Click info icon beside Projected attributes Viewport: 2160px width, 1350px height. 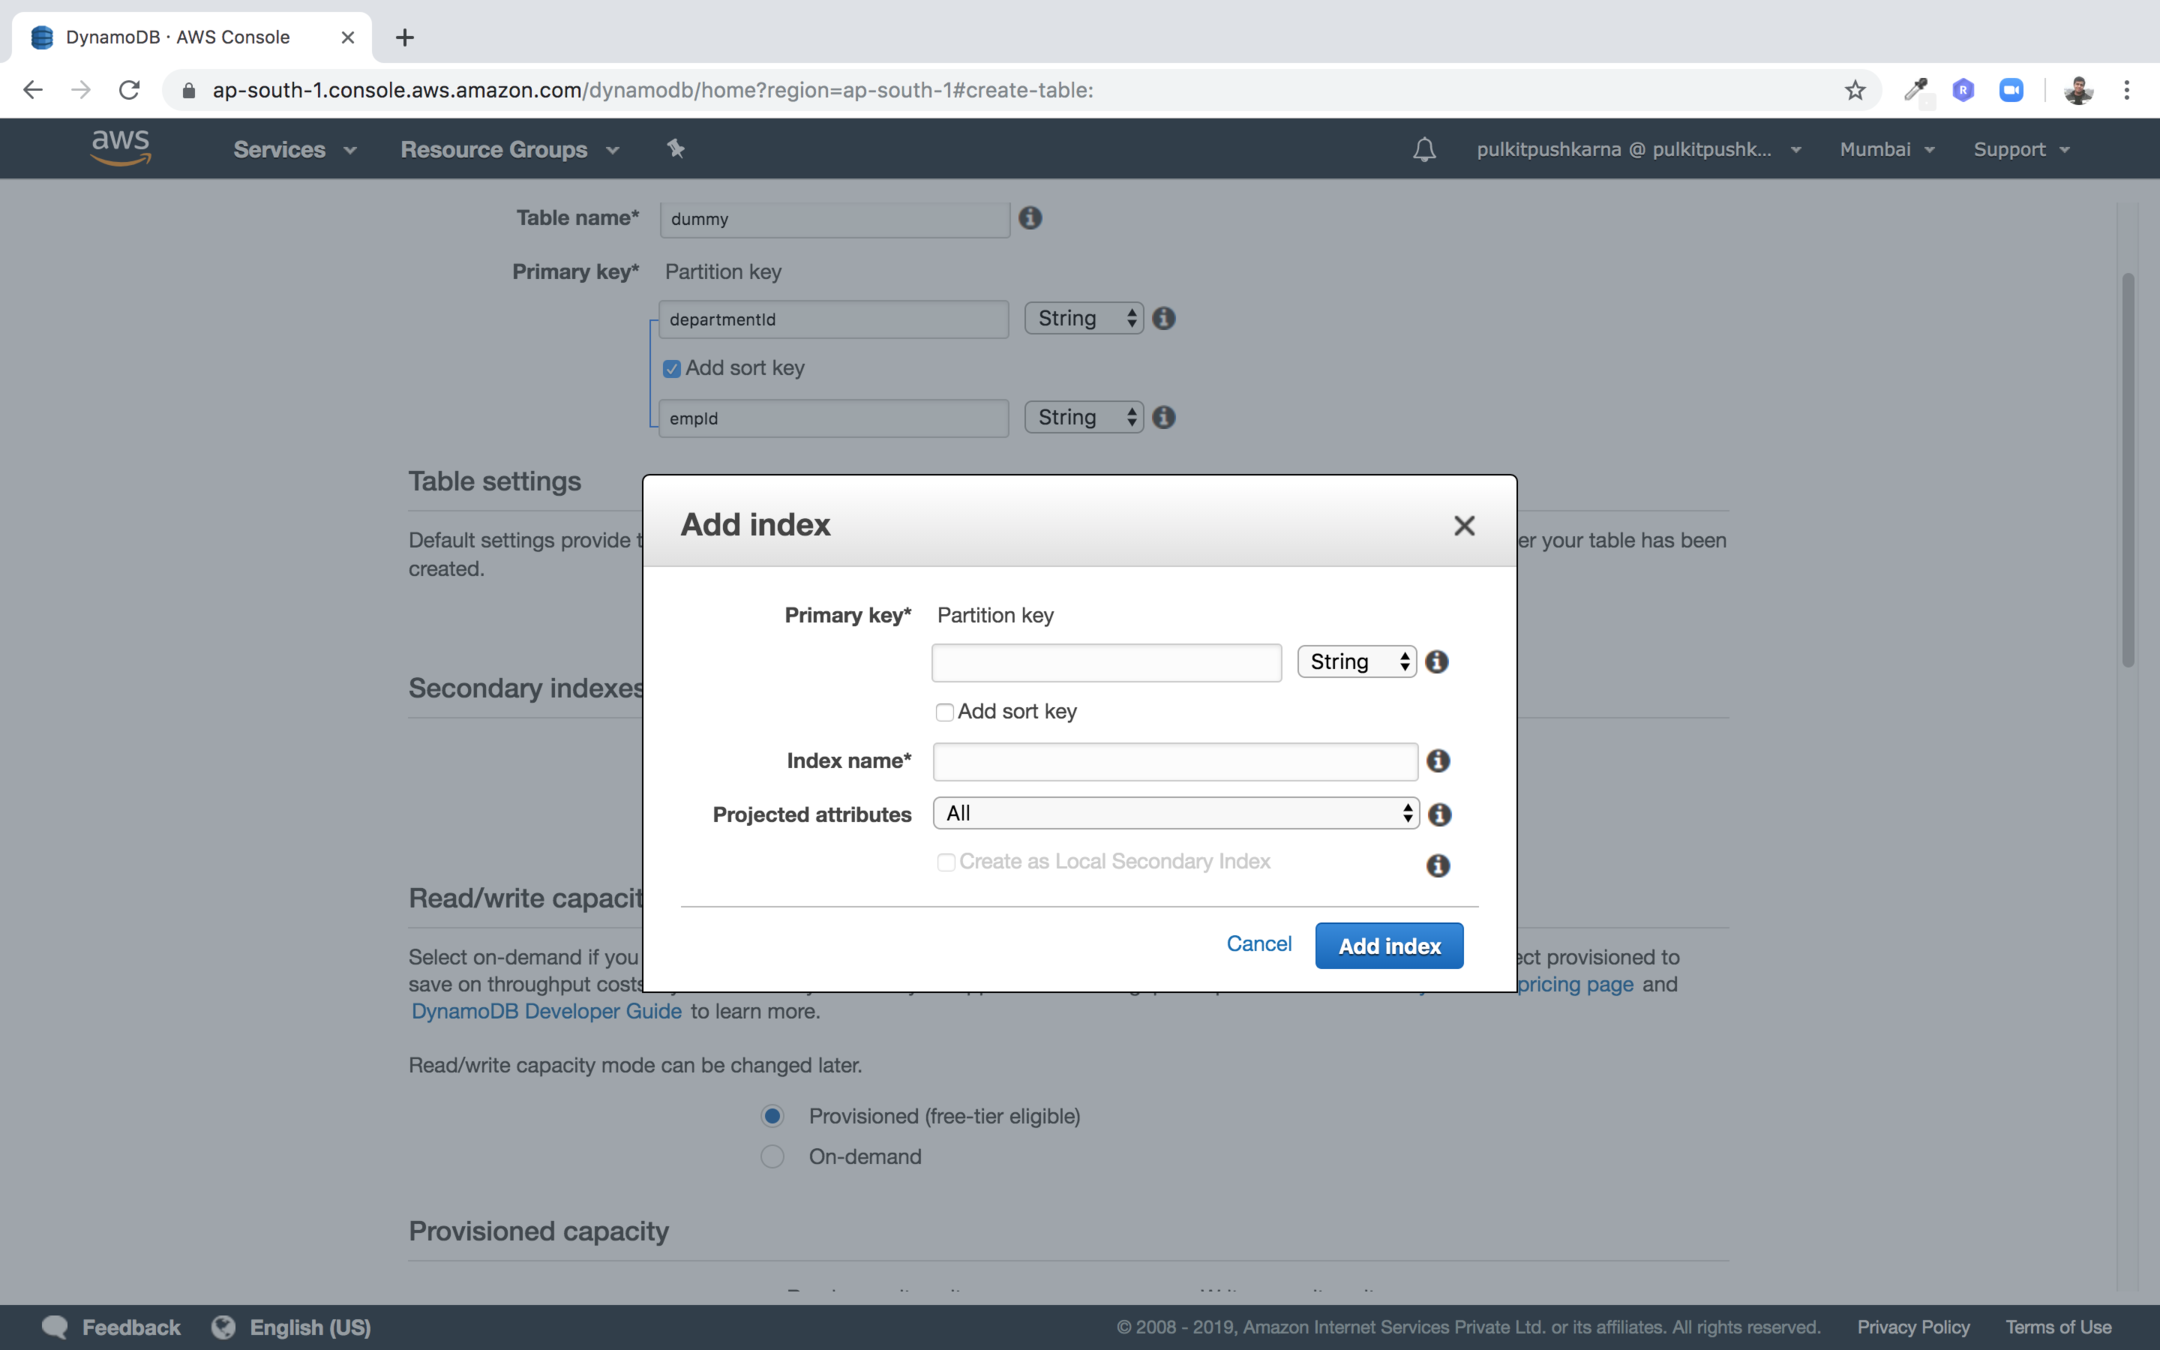[1439, 814]
